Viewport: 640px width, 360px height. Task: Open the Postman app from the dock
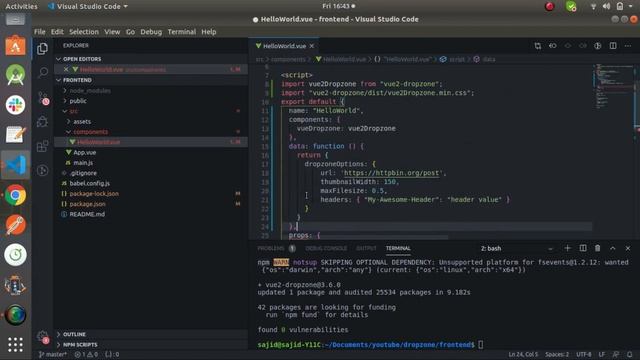(15, 225)
